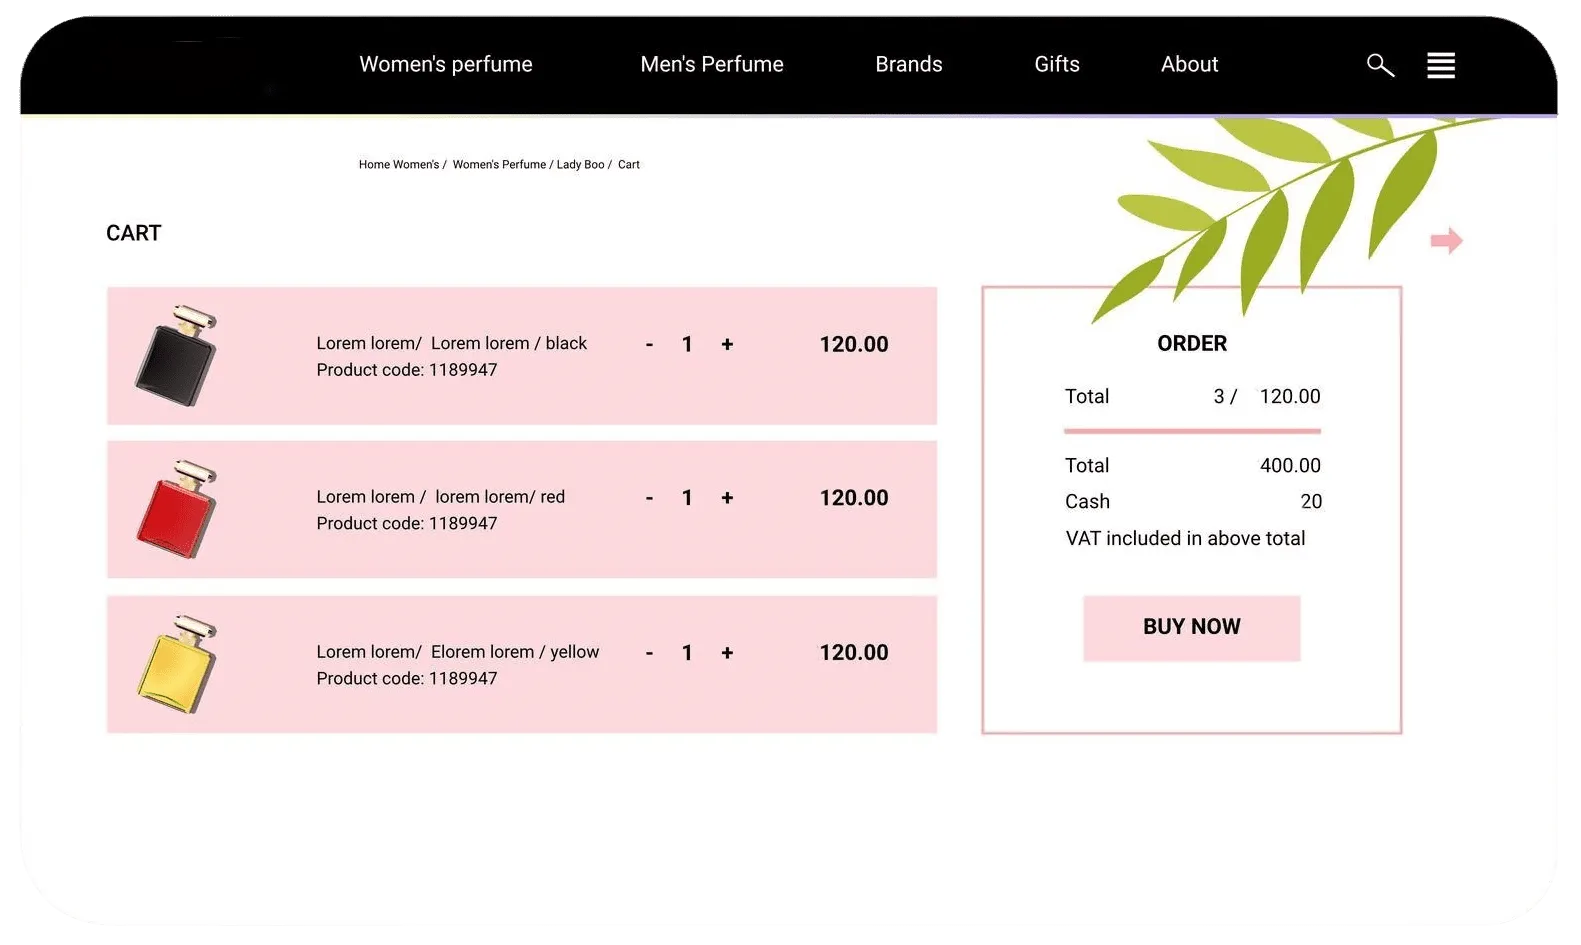Decrease quantity of black perfume
Viewport: 1581px width, 945px height.
point(649,345)
